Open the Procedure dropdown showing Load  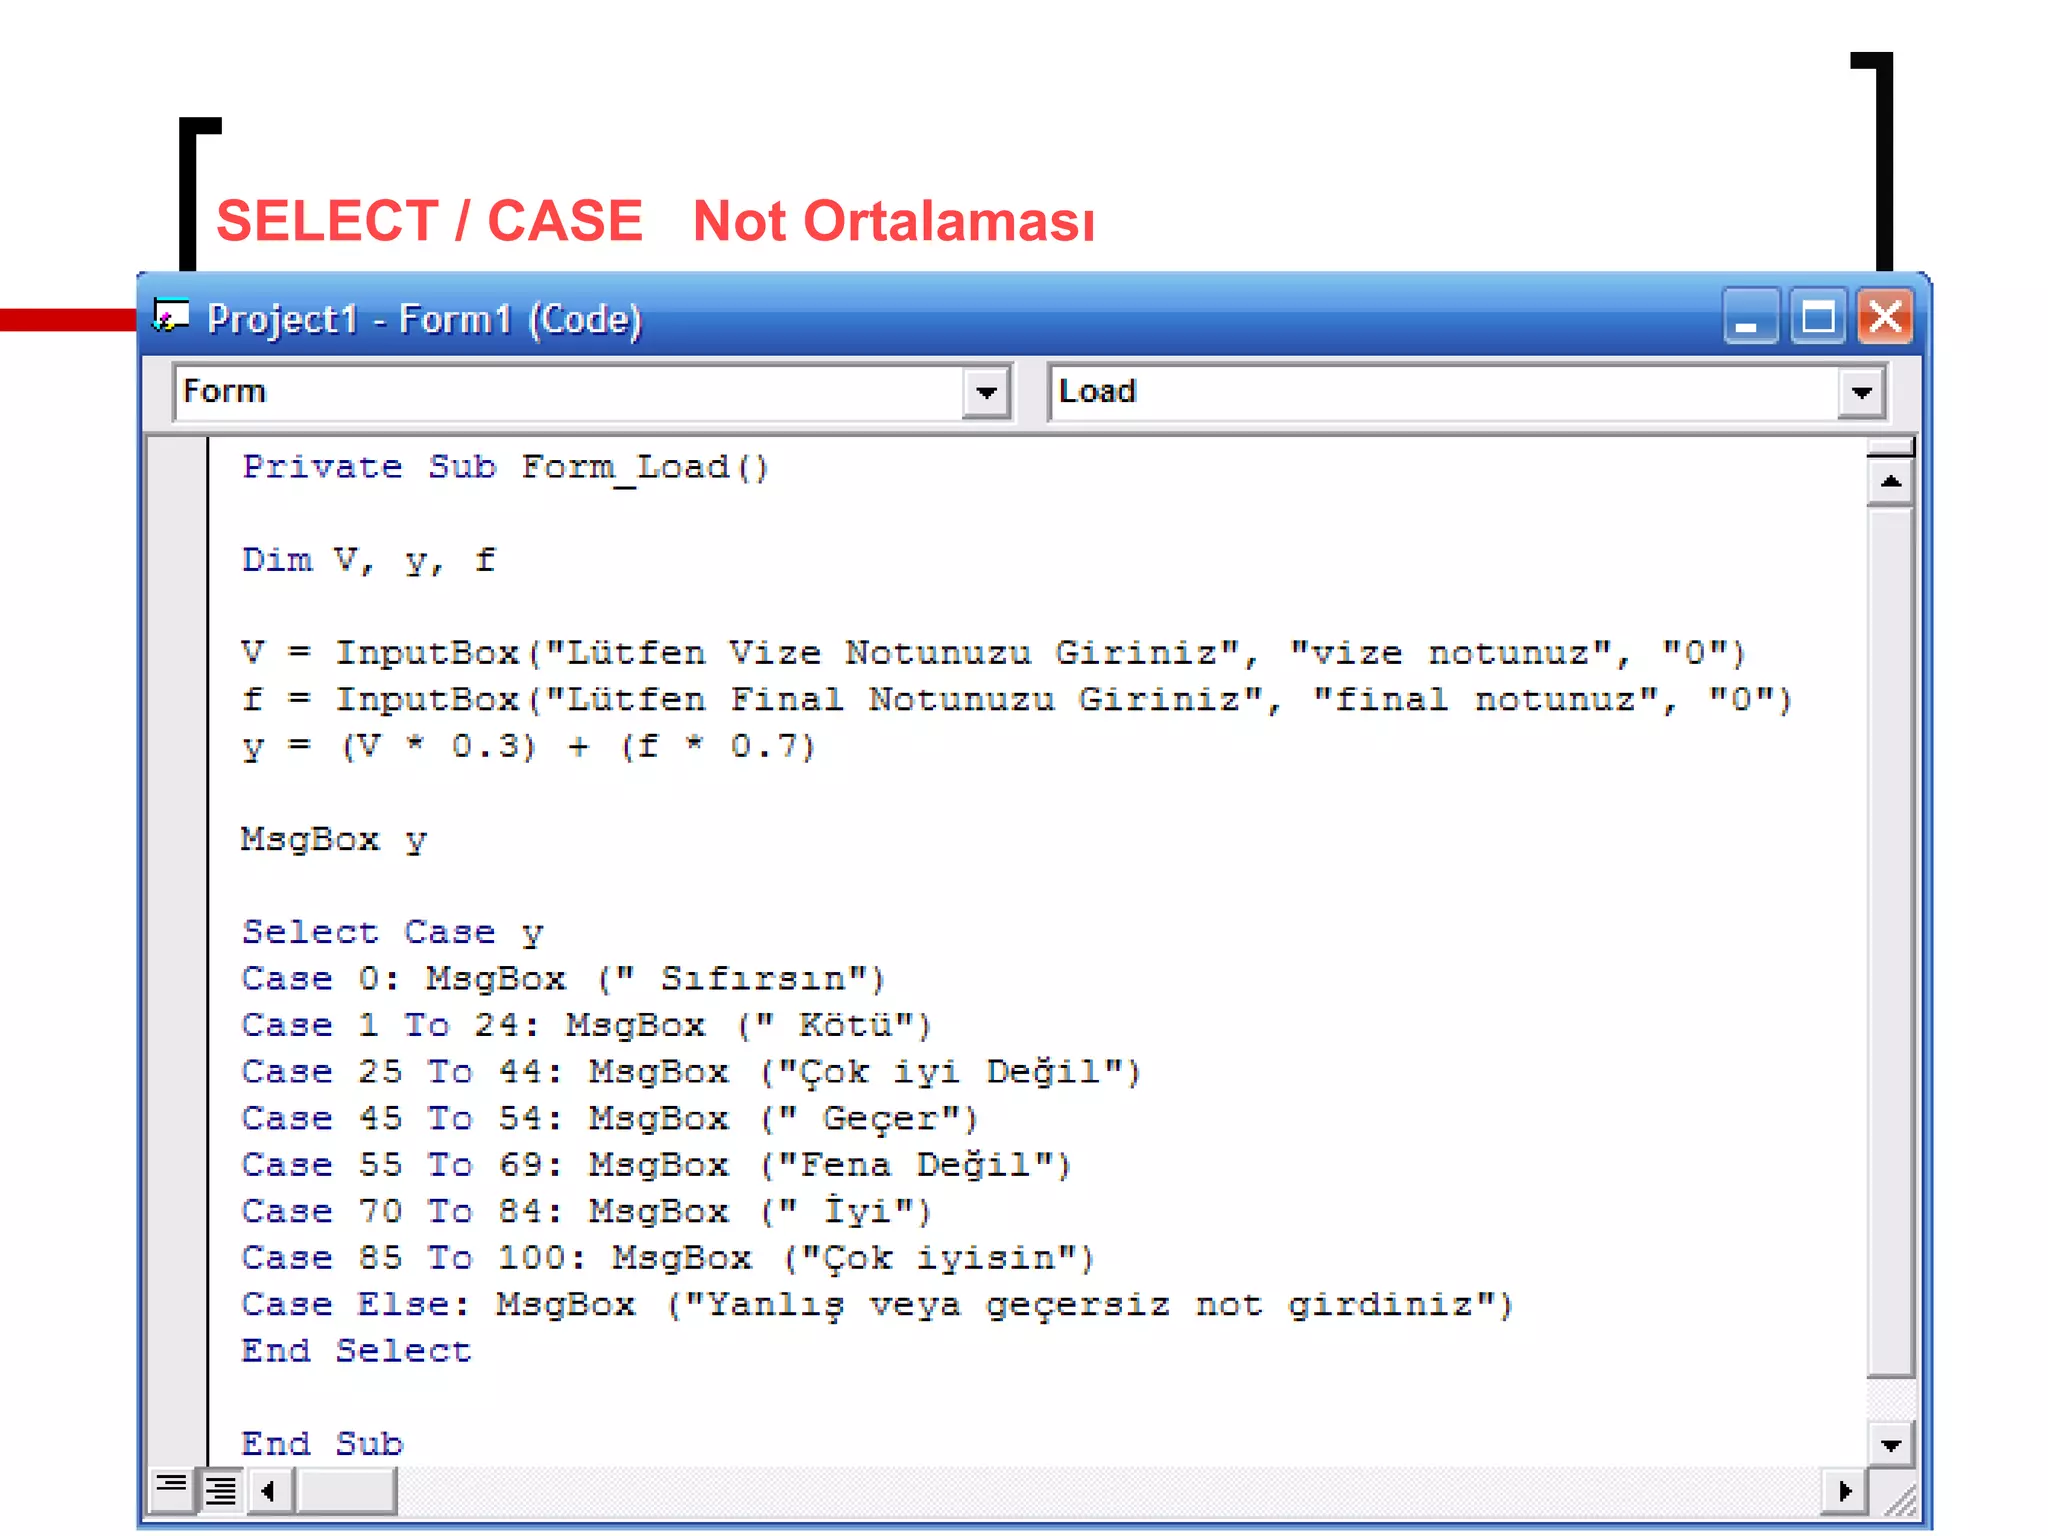pyautogui.click(x=1861, y=392)
